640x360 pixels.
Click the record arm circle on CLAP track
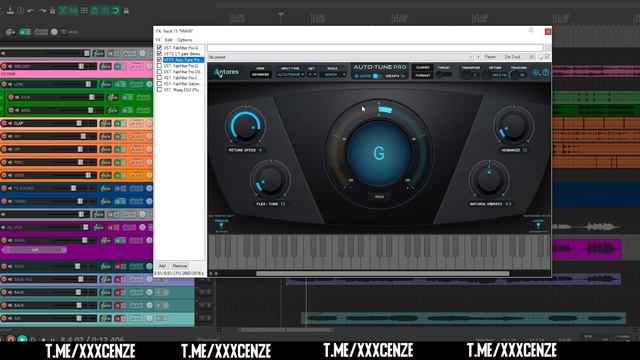tap(4, 123)
